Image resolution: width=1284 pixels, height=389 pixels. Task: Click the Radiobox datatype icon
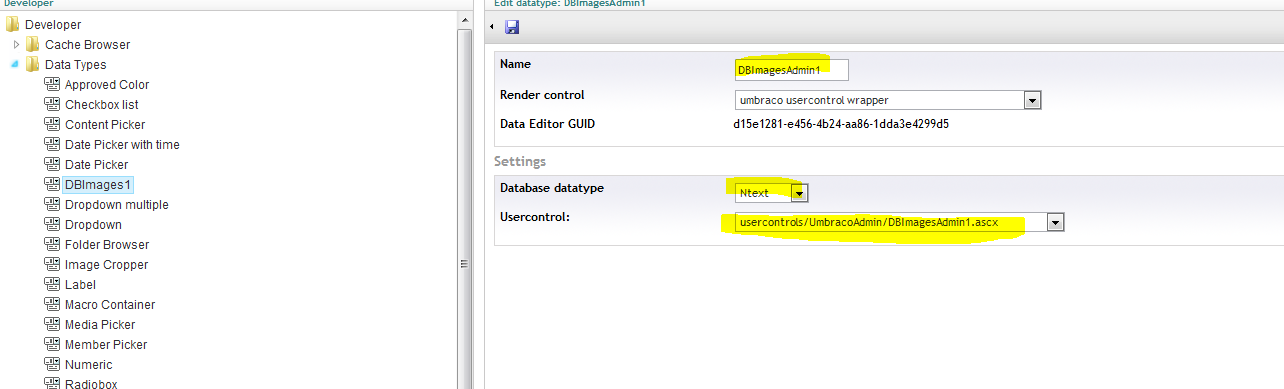tap(53, 383)
